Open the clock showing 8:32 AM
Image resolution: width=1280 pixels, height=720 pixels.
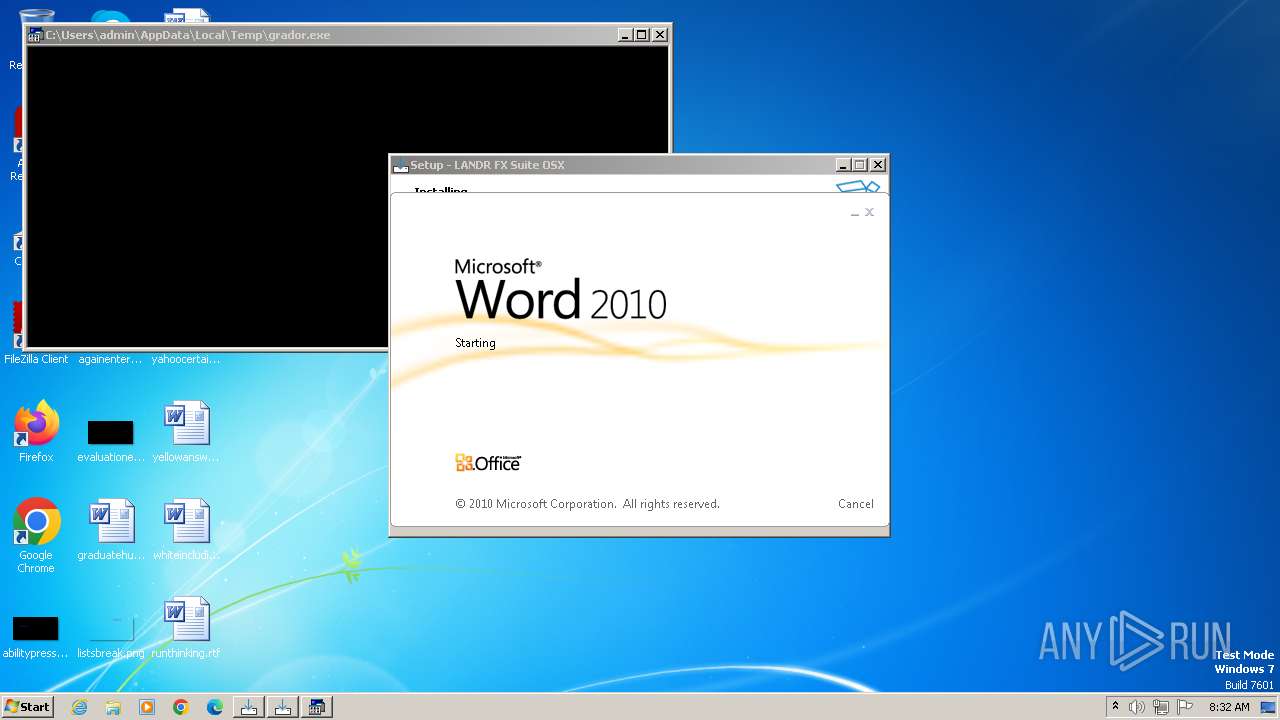tap(1229, 707)
